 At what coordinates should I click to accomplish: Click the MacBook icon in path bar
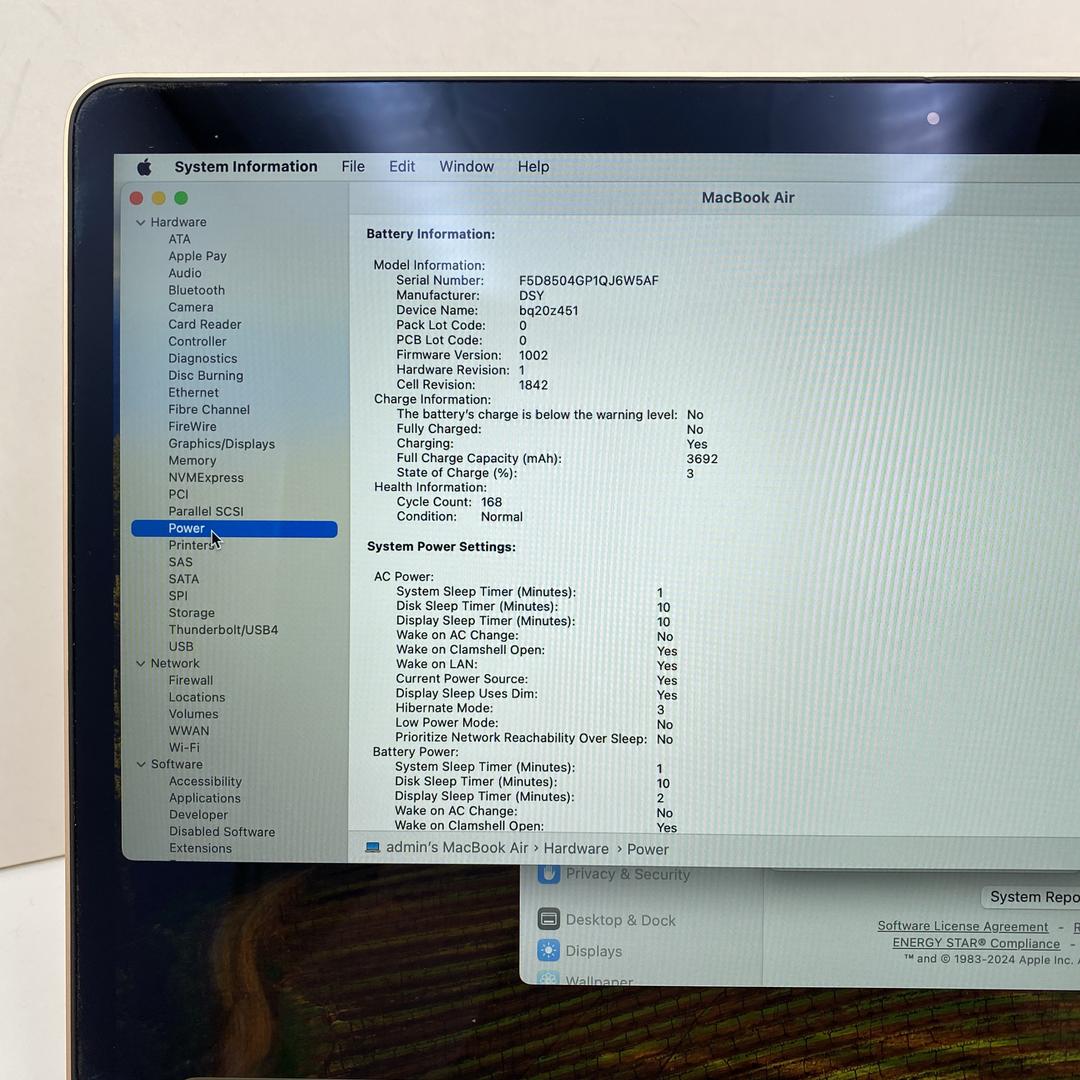[x=373, y=848]
